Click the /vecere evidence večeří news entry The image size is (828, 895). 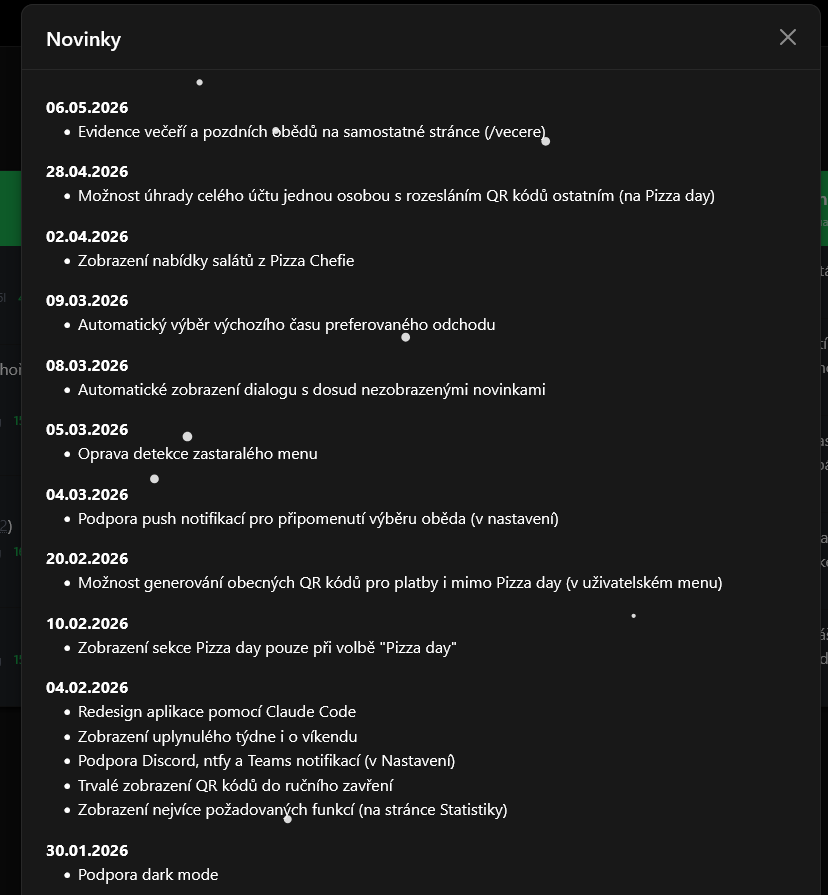312,132
